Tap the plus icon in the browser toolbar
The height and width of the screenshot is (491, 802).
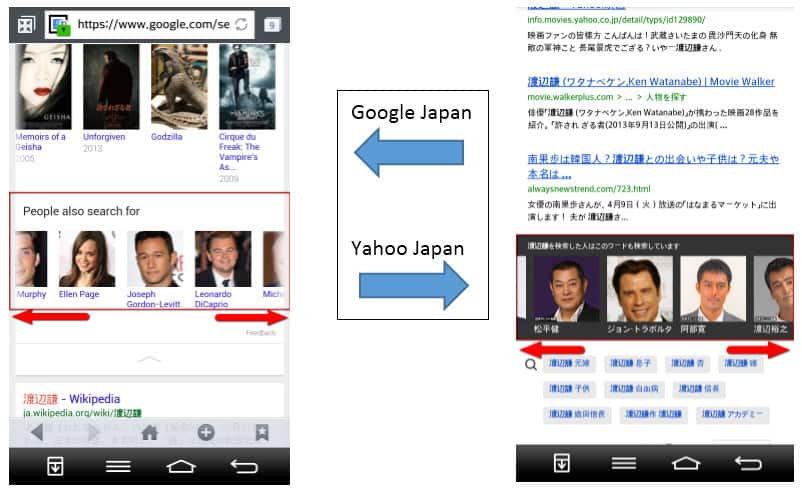(206, 433)
